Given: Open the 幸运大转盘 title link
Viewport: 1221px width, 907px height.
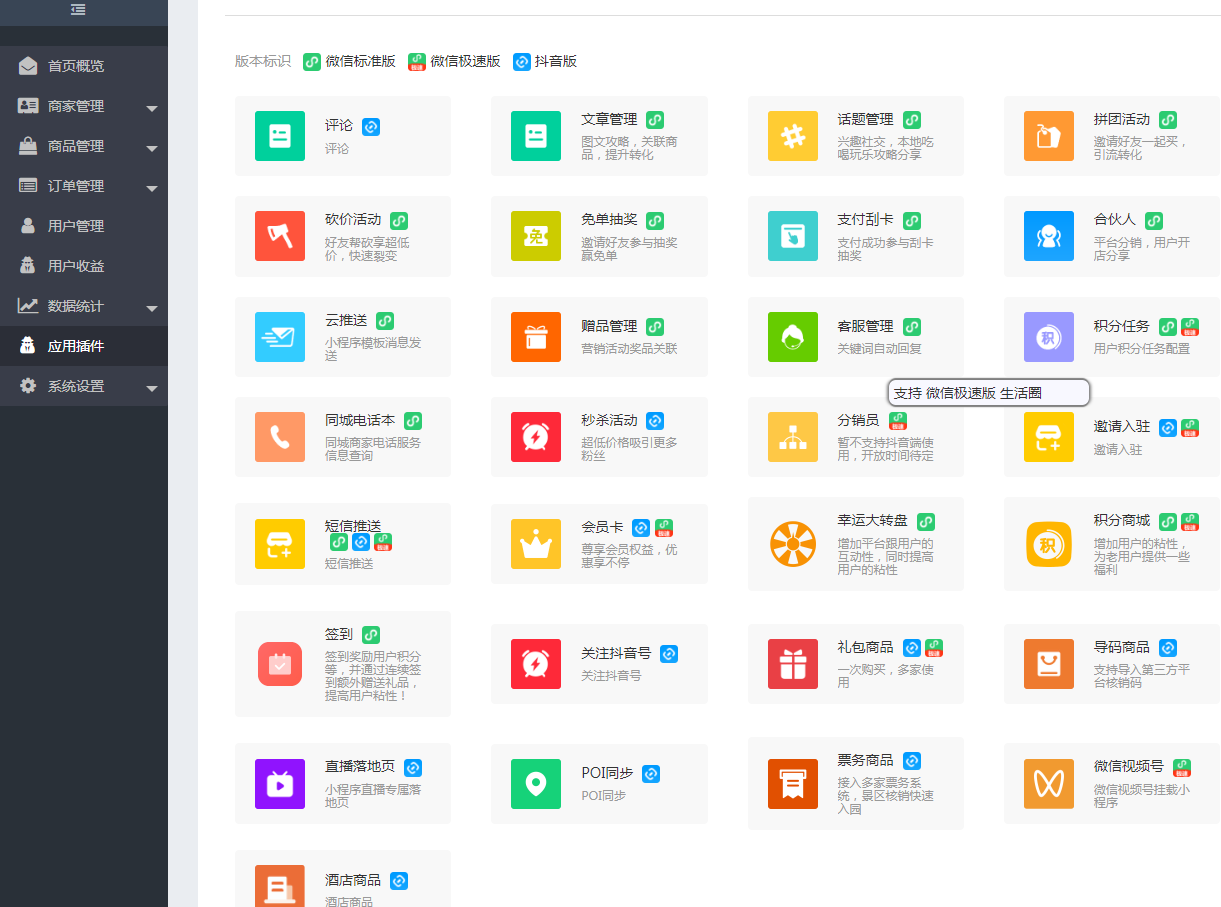Looking at the screenshot, I should point(873,521).
